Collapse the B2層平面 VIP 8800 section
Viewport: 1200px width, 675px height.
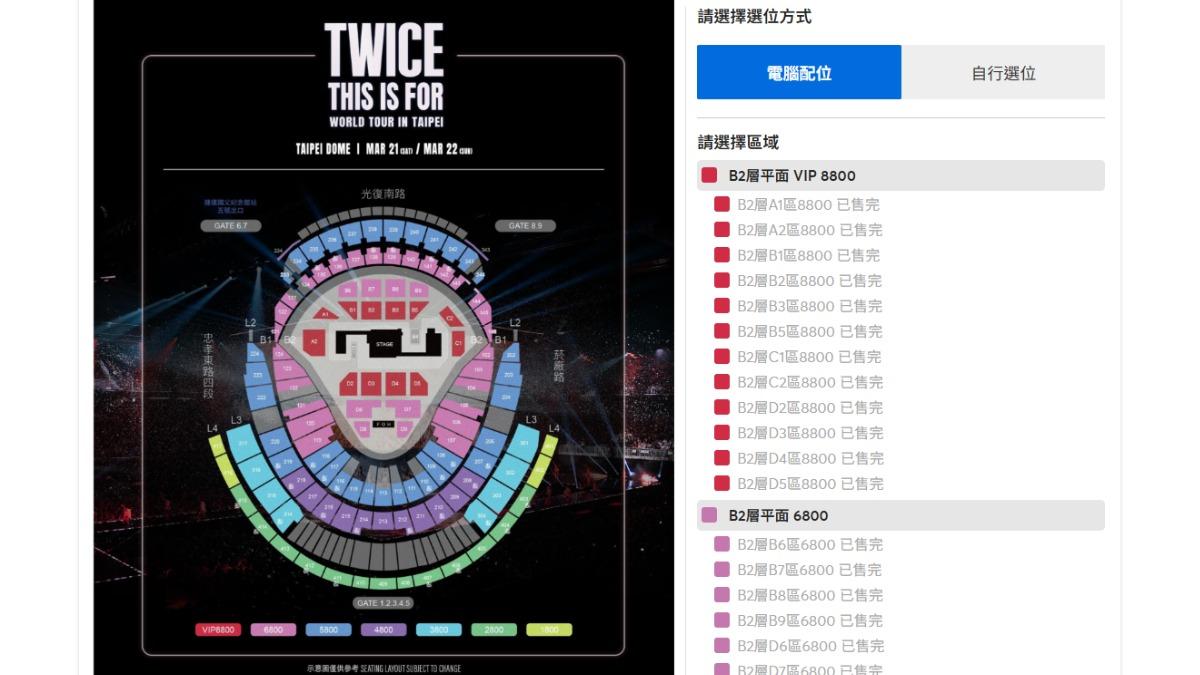[900, 175]
